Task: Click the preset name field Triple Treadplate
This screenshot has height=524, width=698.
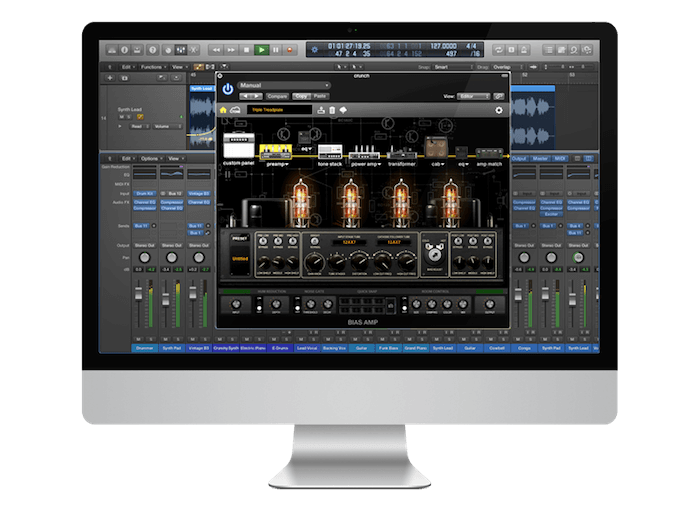Action: click(280, 110)
